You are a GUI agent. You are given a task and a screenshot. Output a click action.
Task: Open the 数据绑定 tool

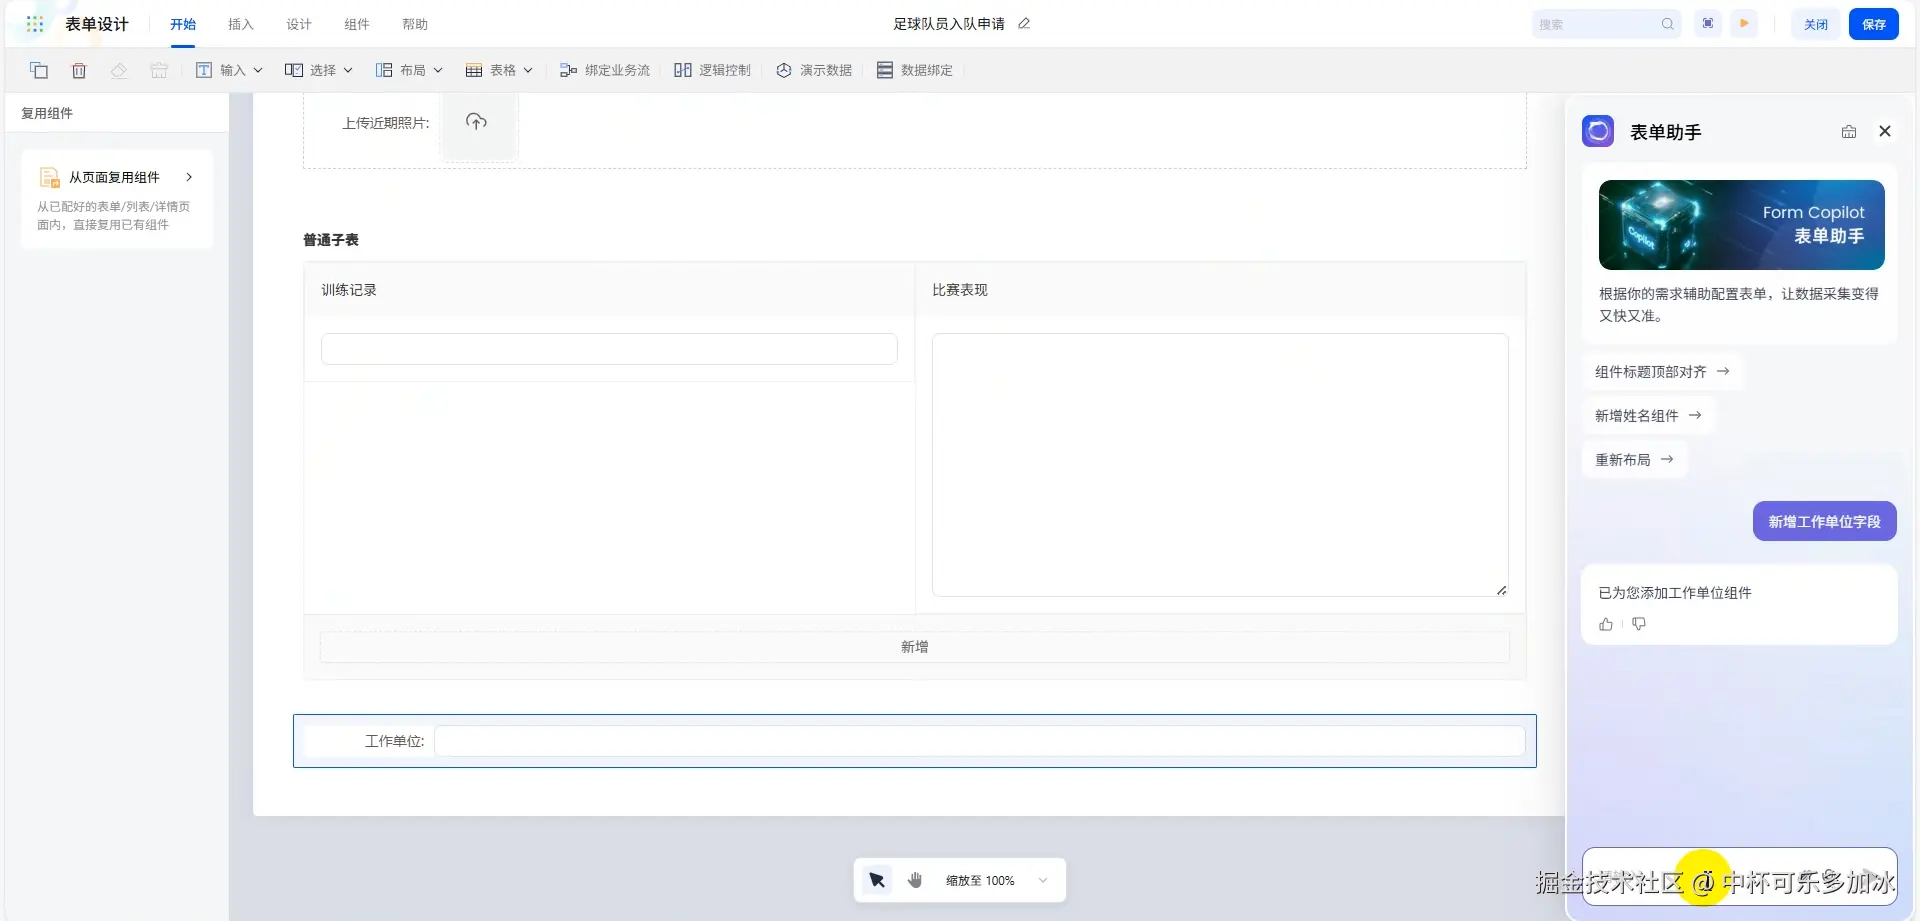[x=915, y=70]
